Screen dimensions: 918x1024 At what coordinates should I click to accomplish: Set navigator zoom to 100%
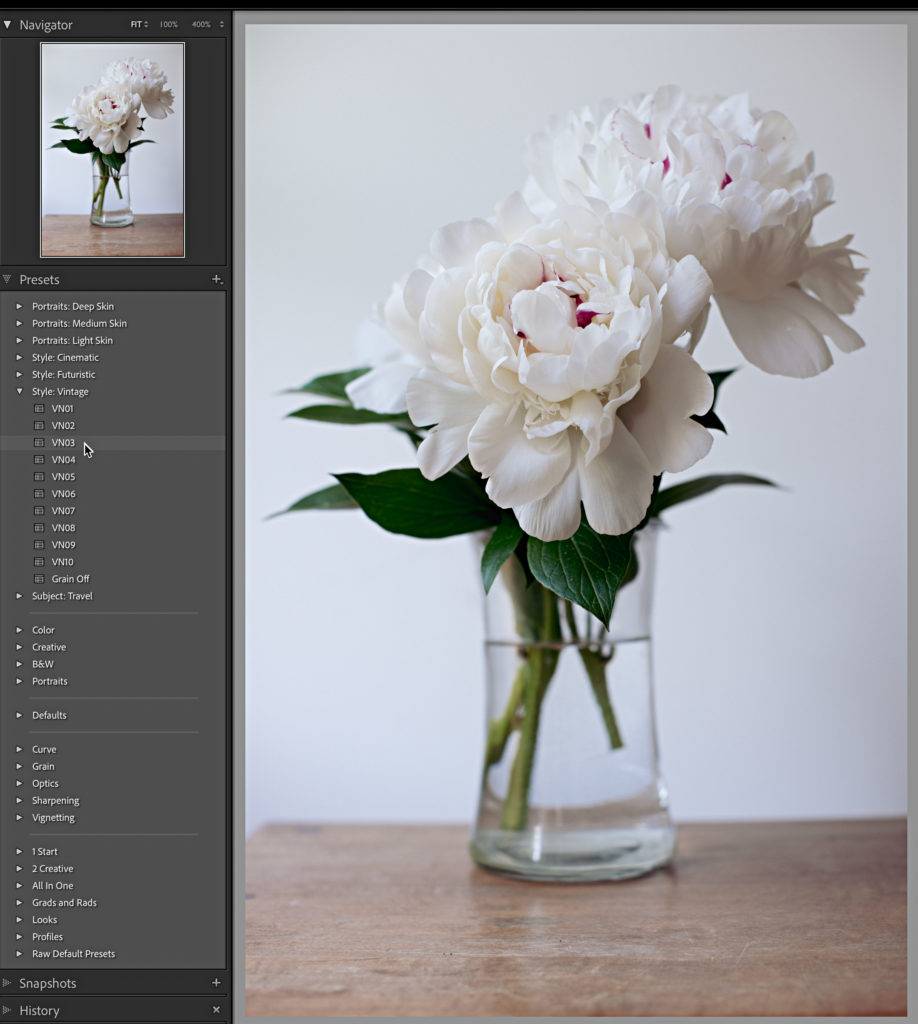point(168,24)
